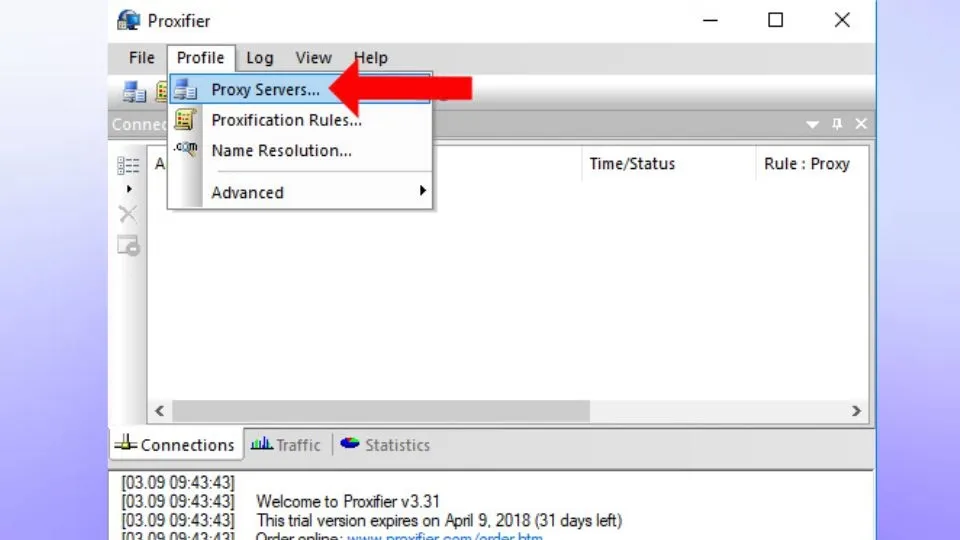
Task: Click the X delete icon in side toolbar
Action: [x=128, y=214]
